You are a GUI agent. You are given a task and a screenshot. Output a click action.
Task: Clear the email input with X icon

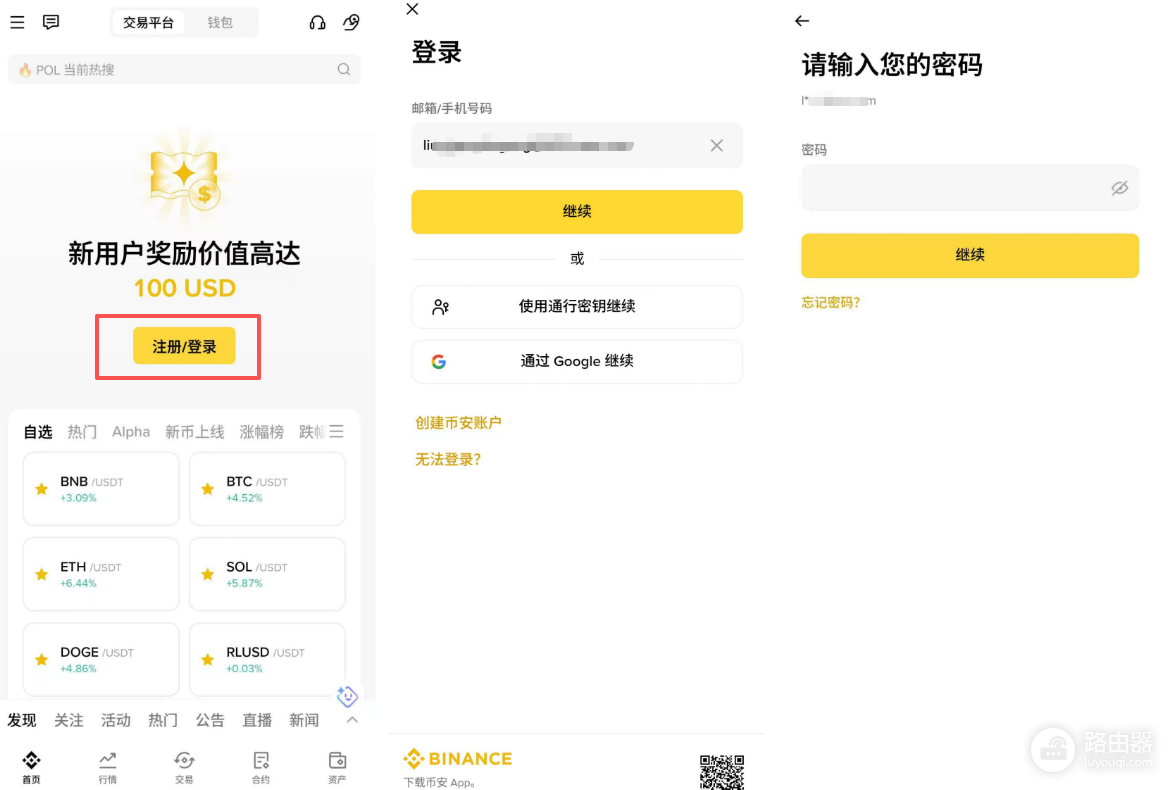click(716, 146)
